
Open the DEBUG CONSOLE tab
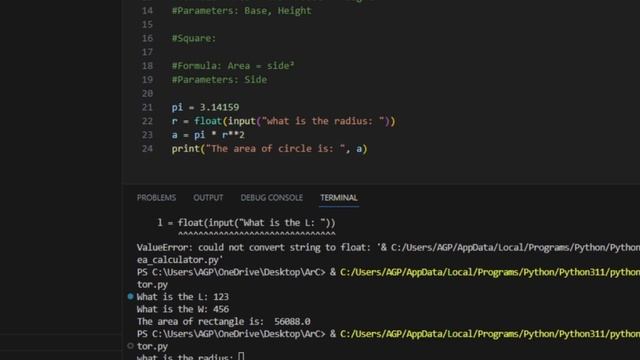point(271,198)
